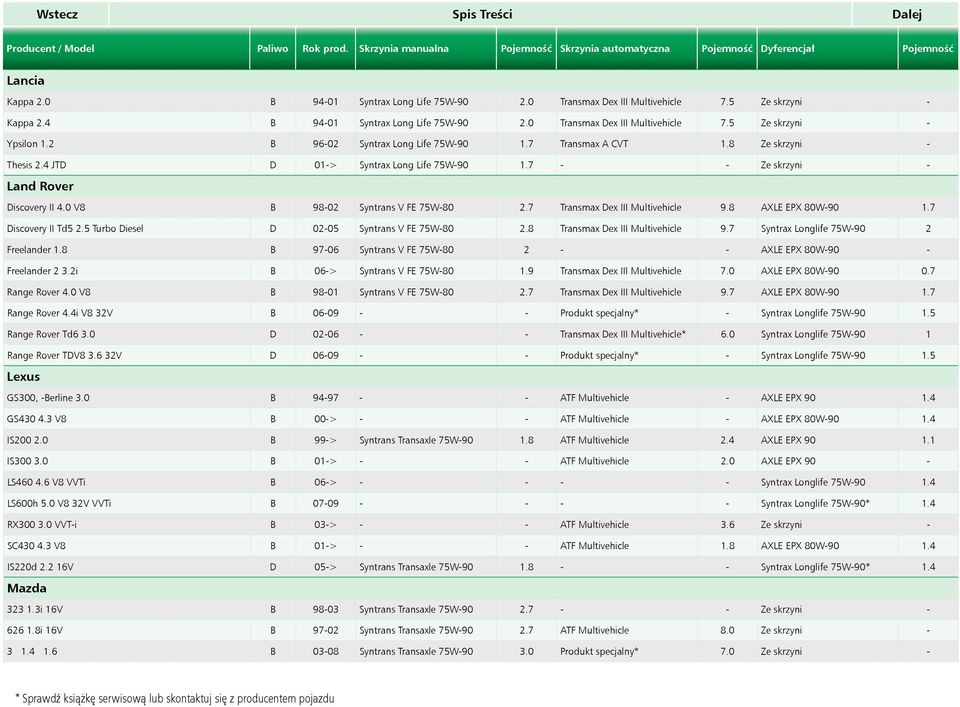Select Range Rover Td6 3.0 model

tap(51, 334)
